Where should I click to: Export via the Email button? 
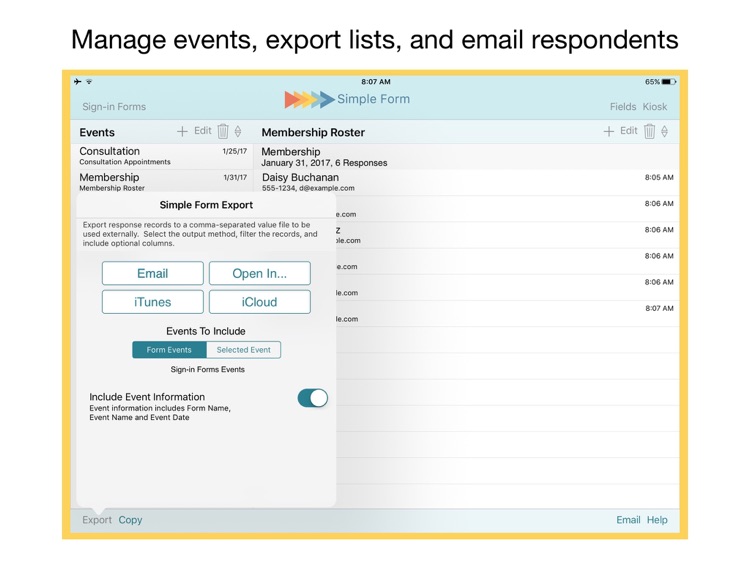tap(153, 273)
